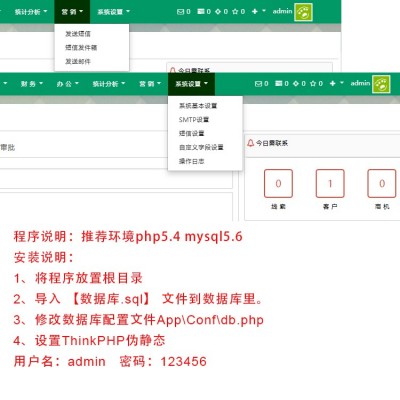Open SMTP设置 menu item
The image size is (400, 400).
point(194,120)
